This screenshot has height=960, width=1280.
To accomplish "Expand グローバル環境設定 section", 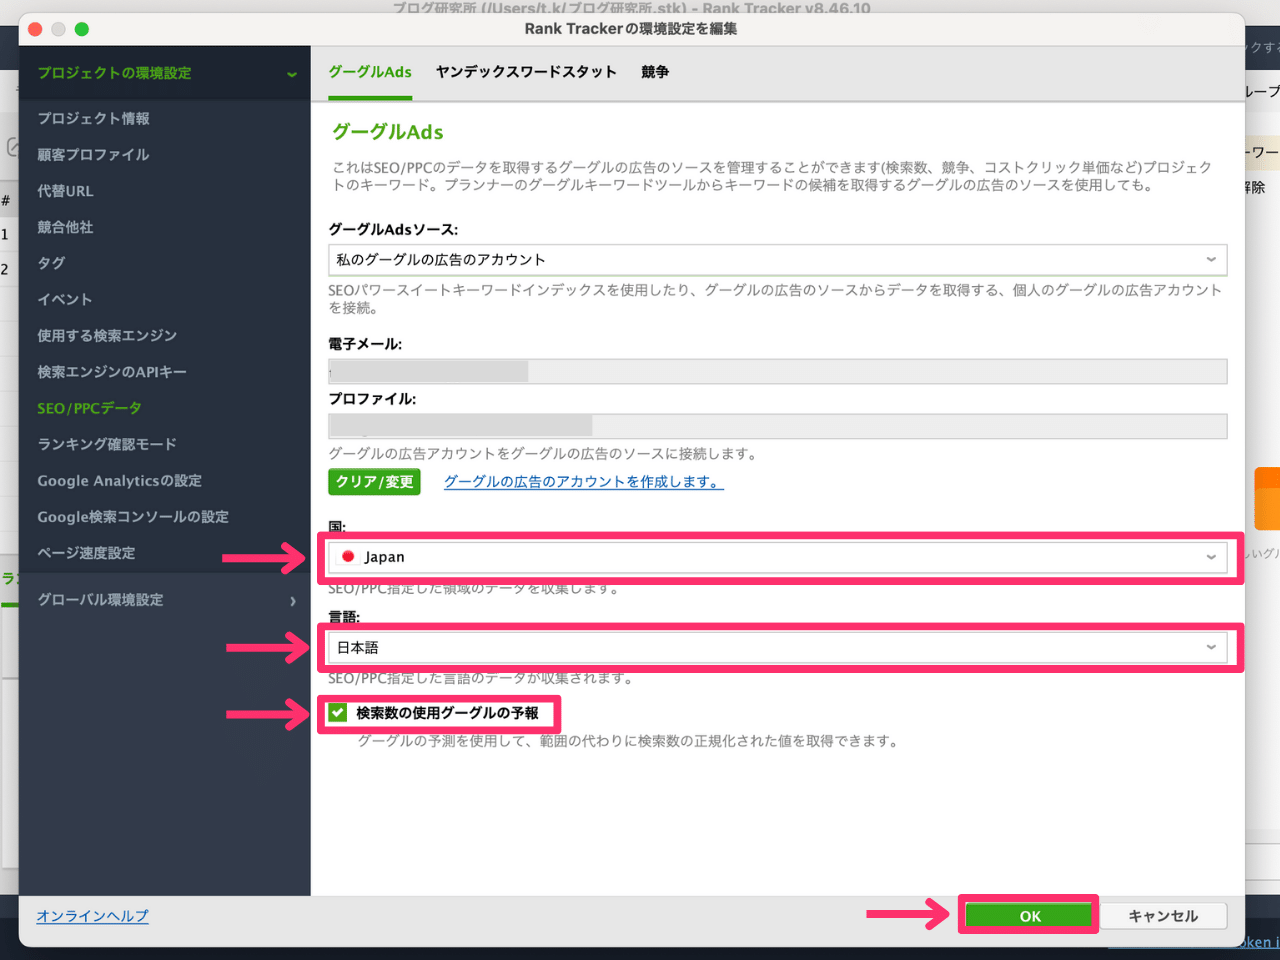I will tap(165, 600).
